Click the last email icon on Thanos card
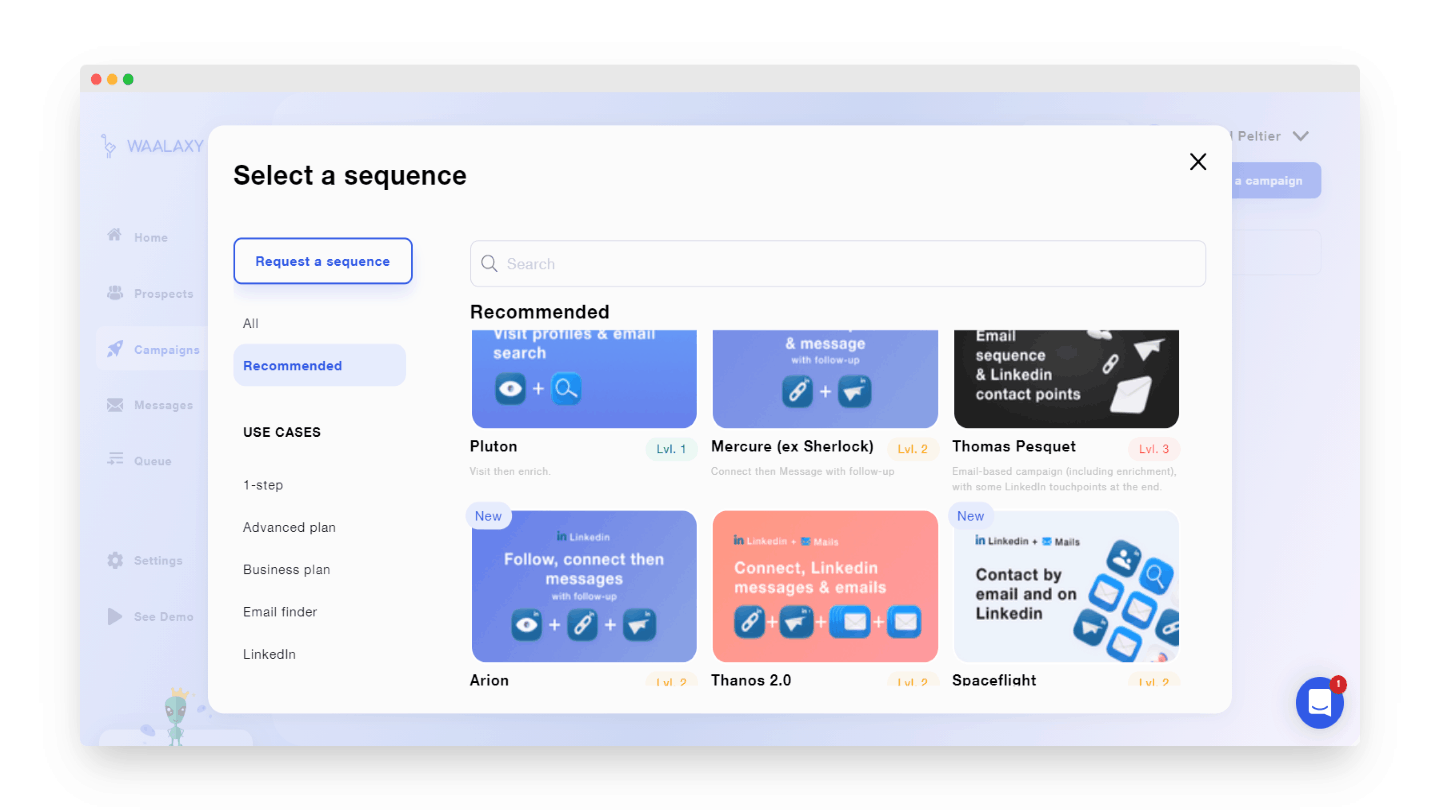 pos(905,621)
